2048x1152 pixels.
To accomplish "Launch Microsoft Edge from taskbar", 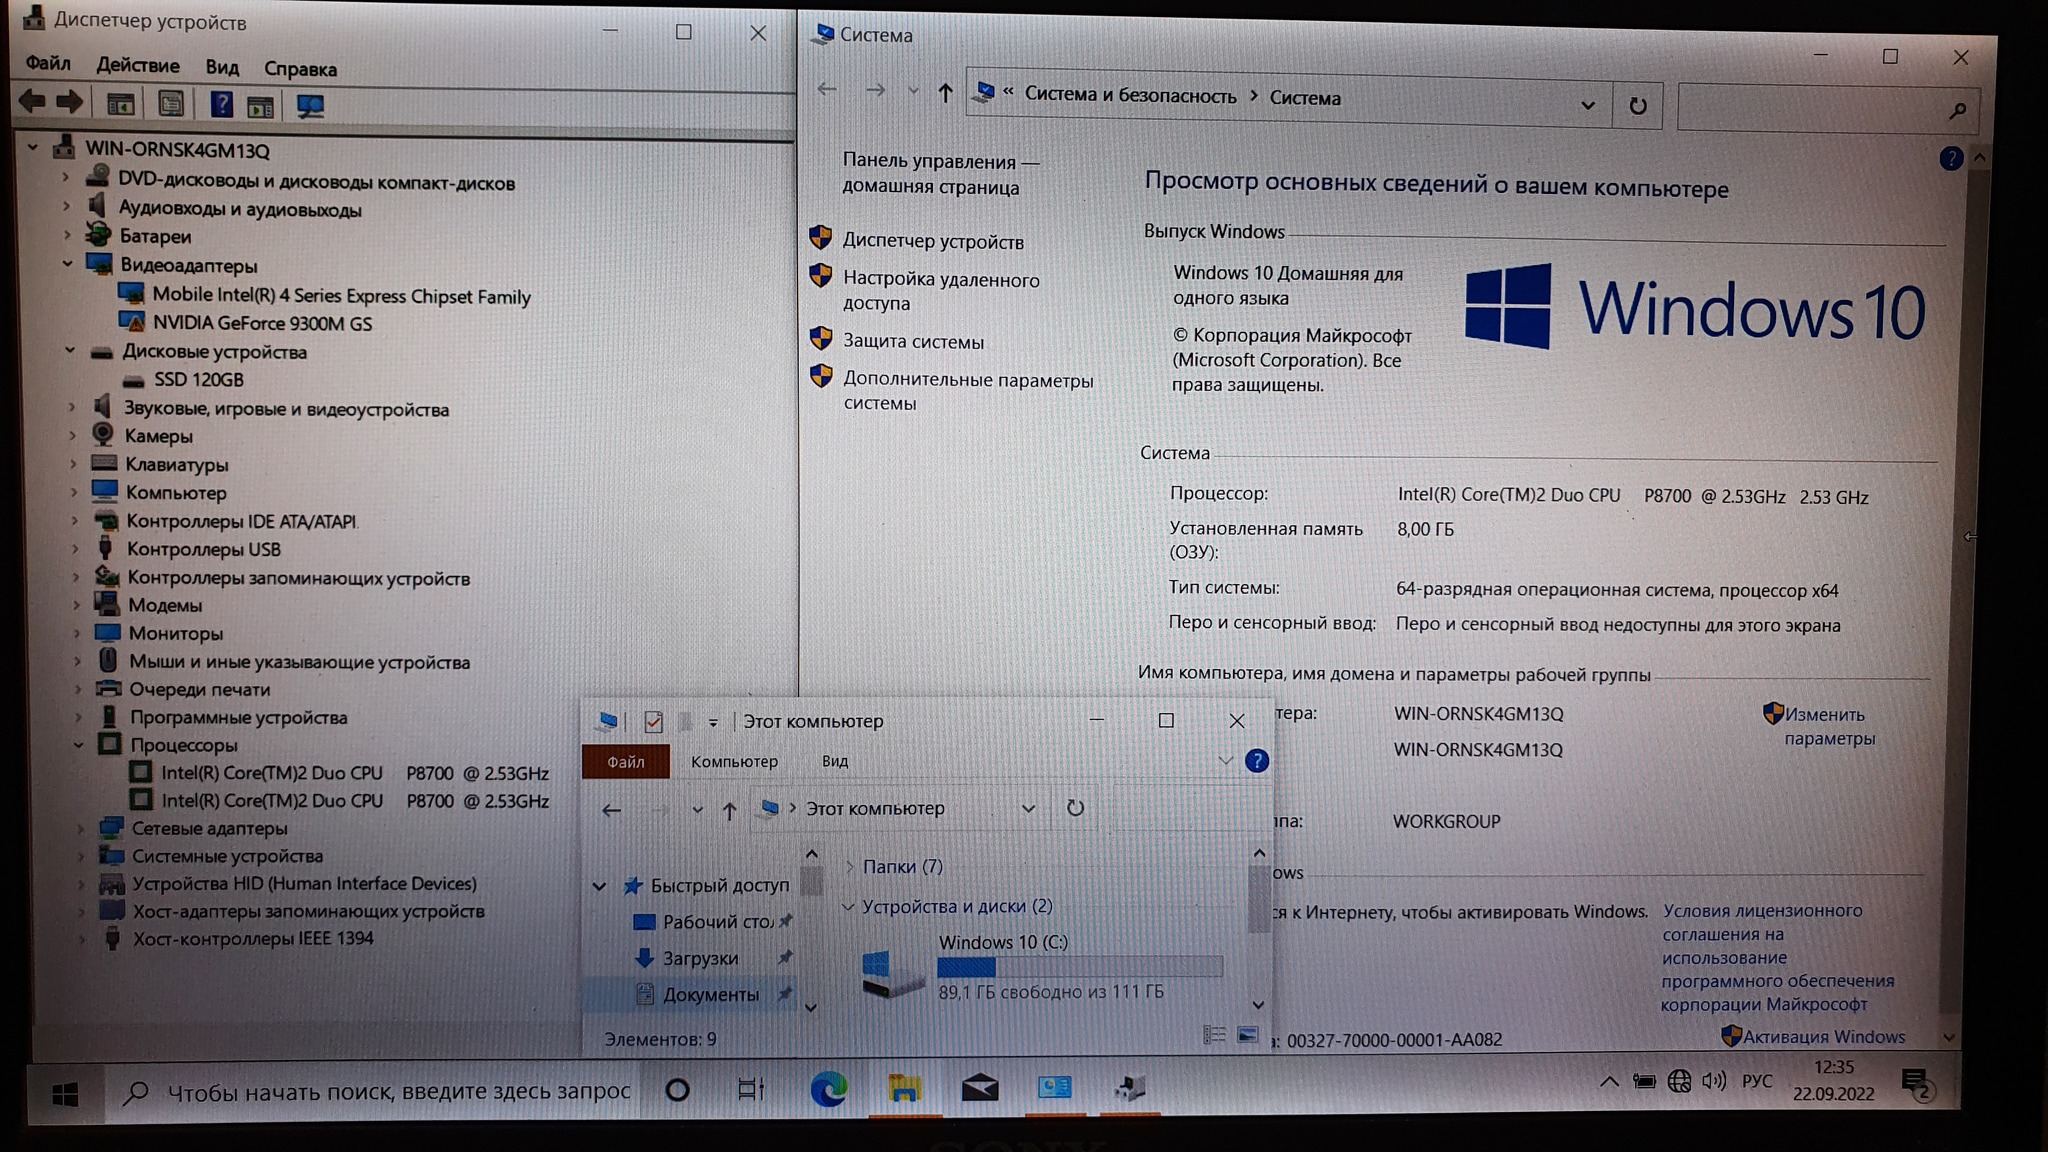I will pyautogui.click(x=828, y=1089).
